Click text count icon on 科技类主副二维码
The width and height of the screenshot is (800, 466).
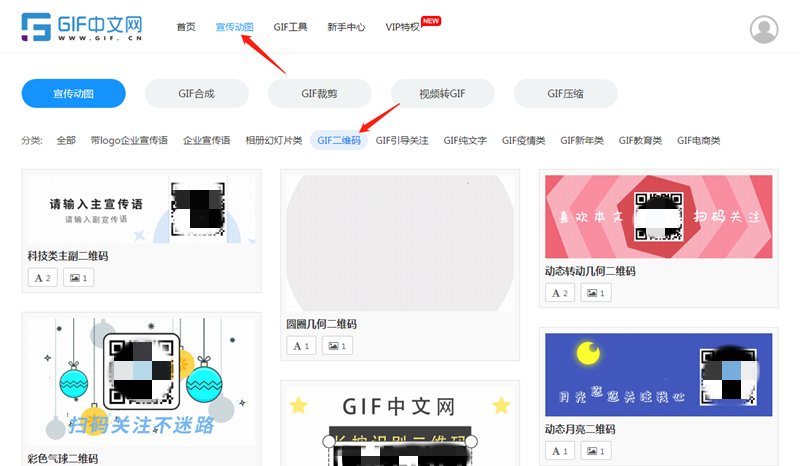(x=43, y=278)
